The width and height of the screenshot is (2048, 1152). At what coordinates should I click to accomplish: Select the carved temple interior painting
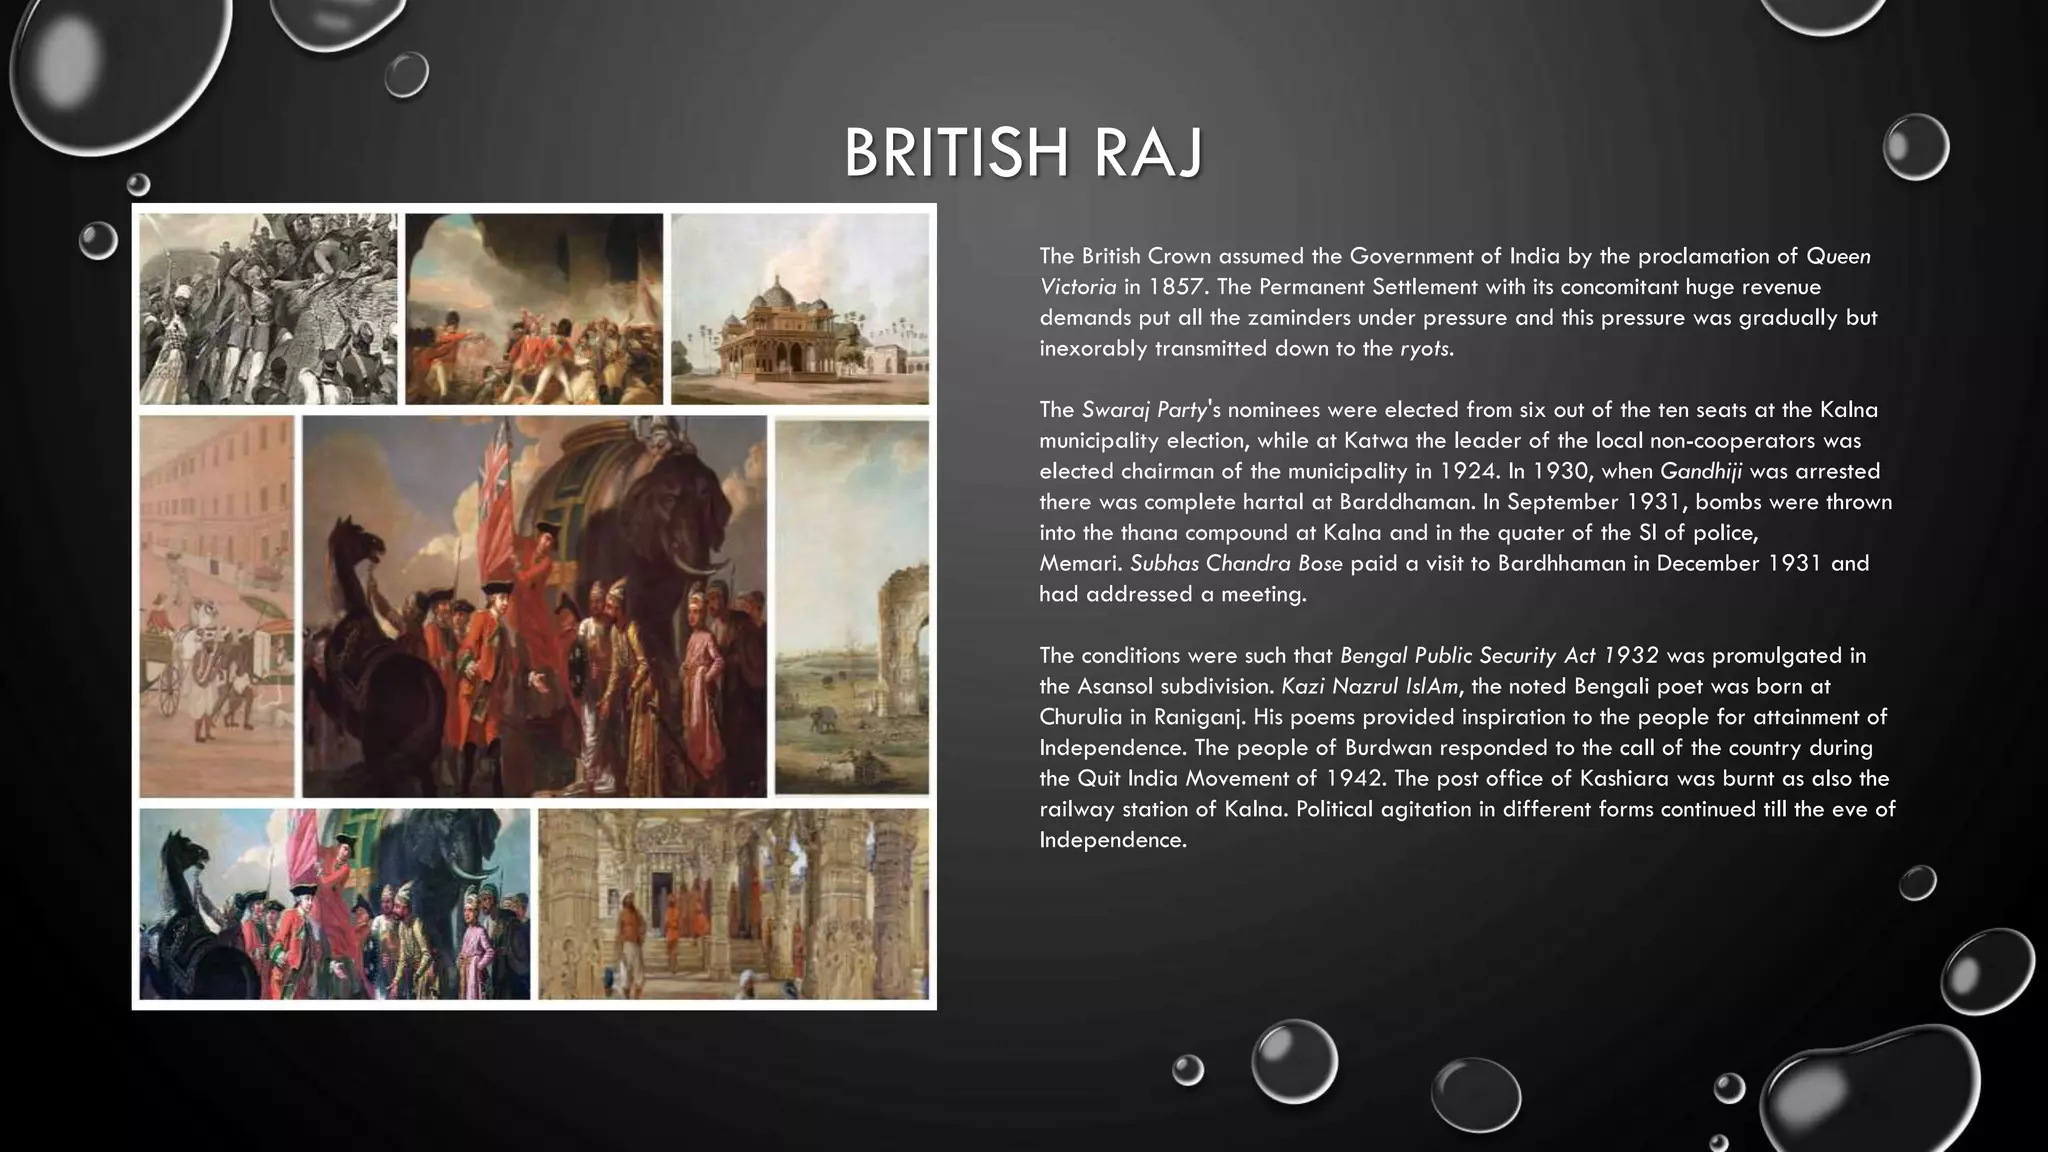[734, 904]
